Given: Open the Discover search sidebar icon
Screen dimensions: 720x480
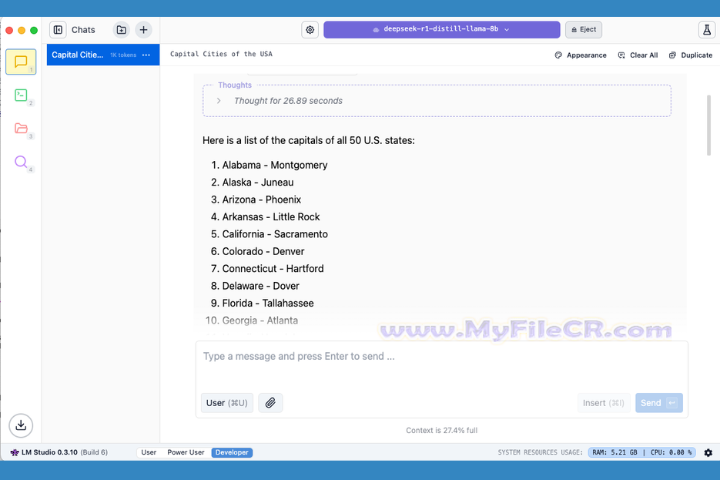Looking at the screenshot, I should [21, 162].
